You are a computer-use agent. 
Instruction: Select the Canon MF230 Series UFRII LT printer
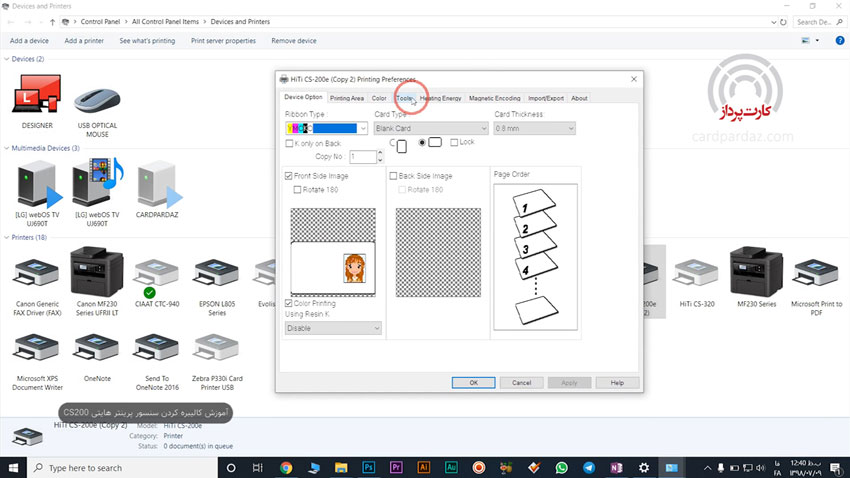97,282
